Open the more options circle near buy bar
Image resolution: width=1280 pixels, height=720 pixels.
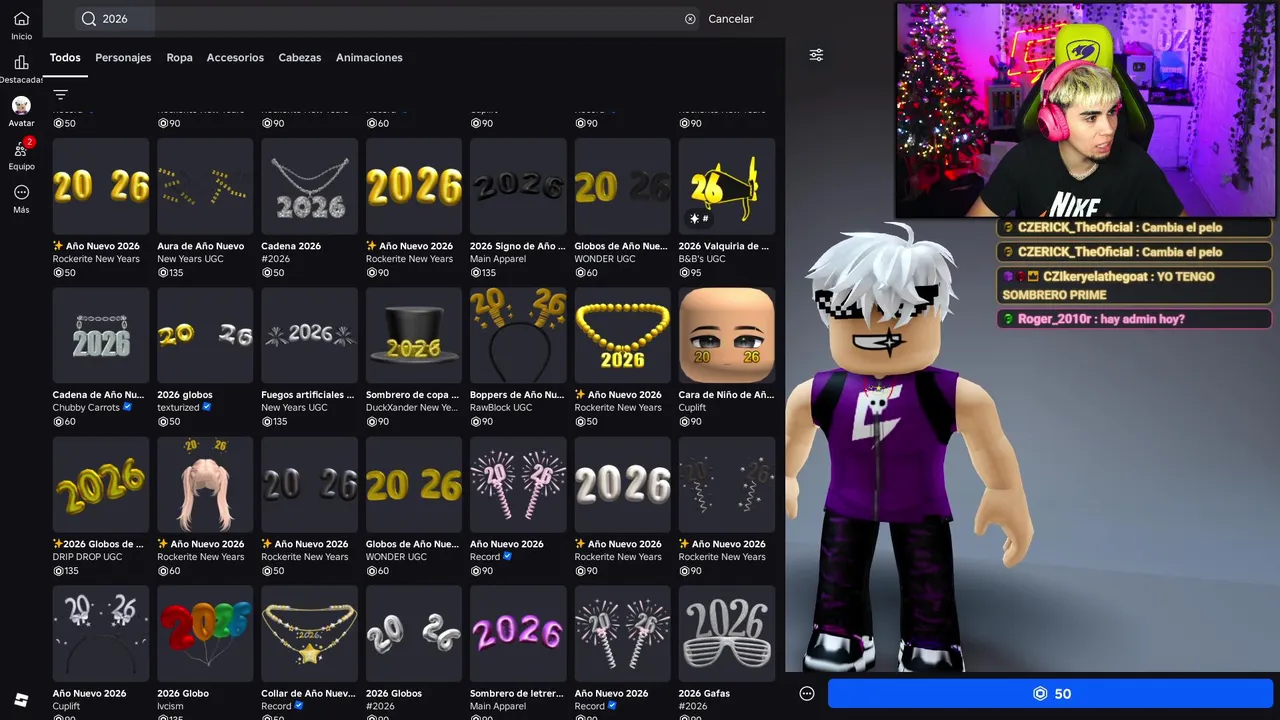(x=807, y=693)
